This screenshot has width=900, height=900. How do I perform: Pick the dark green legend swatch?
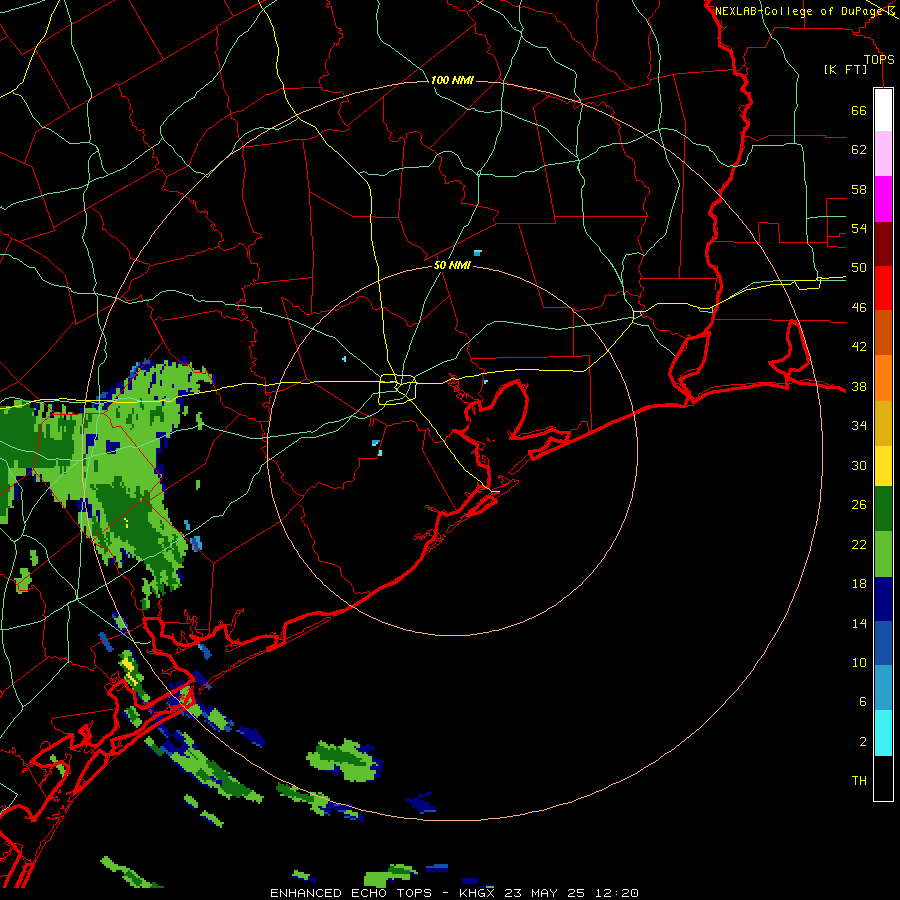(x=883, y=509)
